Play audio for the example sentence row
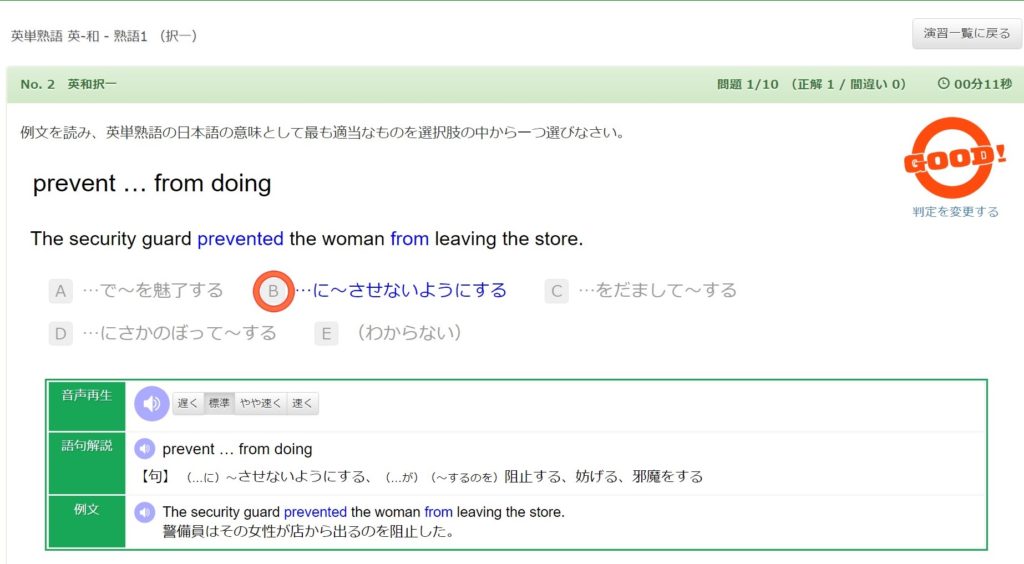The image size is (1024, 564). click(x=144, y=512)
